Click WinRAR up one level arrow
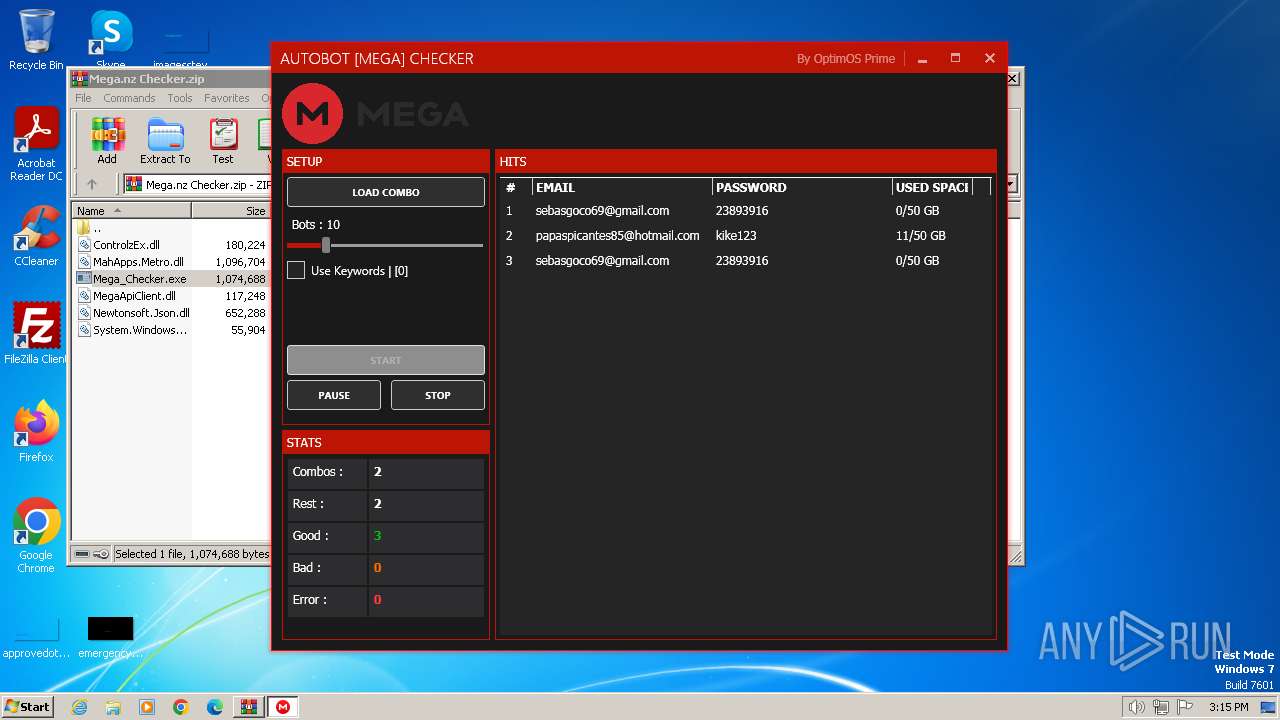 [92, 184]
